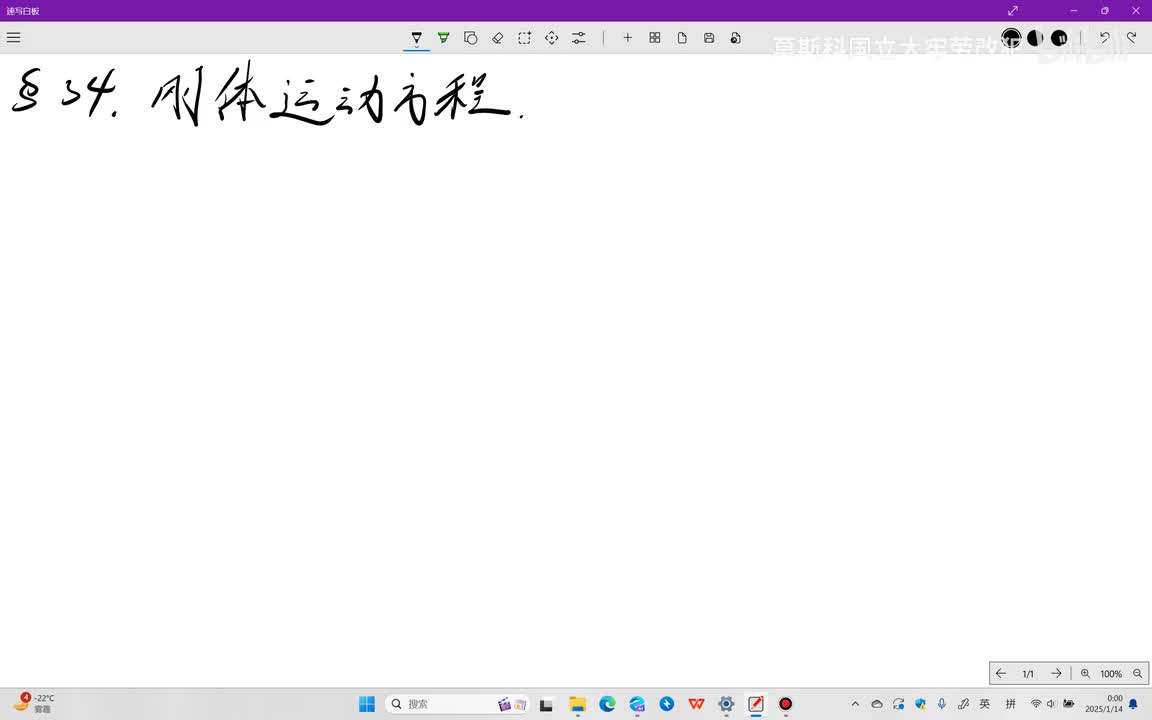Image resolution: width=1152 pixels, height=720 pixels.
Task: Go to the next page
Action: coord(1056,673)
